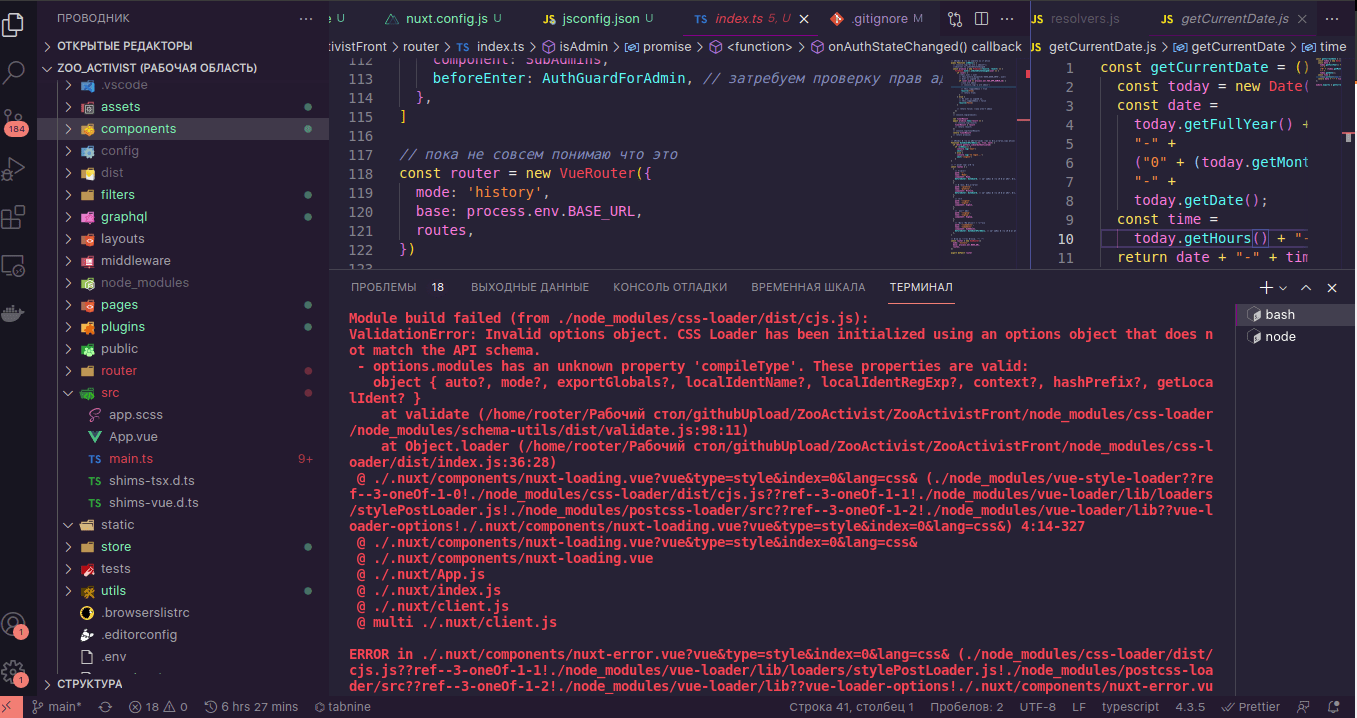Viewport: 1357px width, 718px height.
Task: Click Пробелов: 2 indentation setting
Action: click(x=966, y=707)
